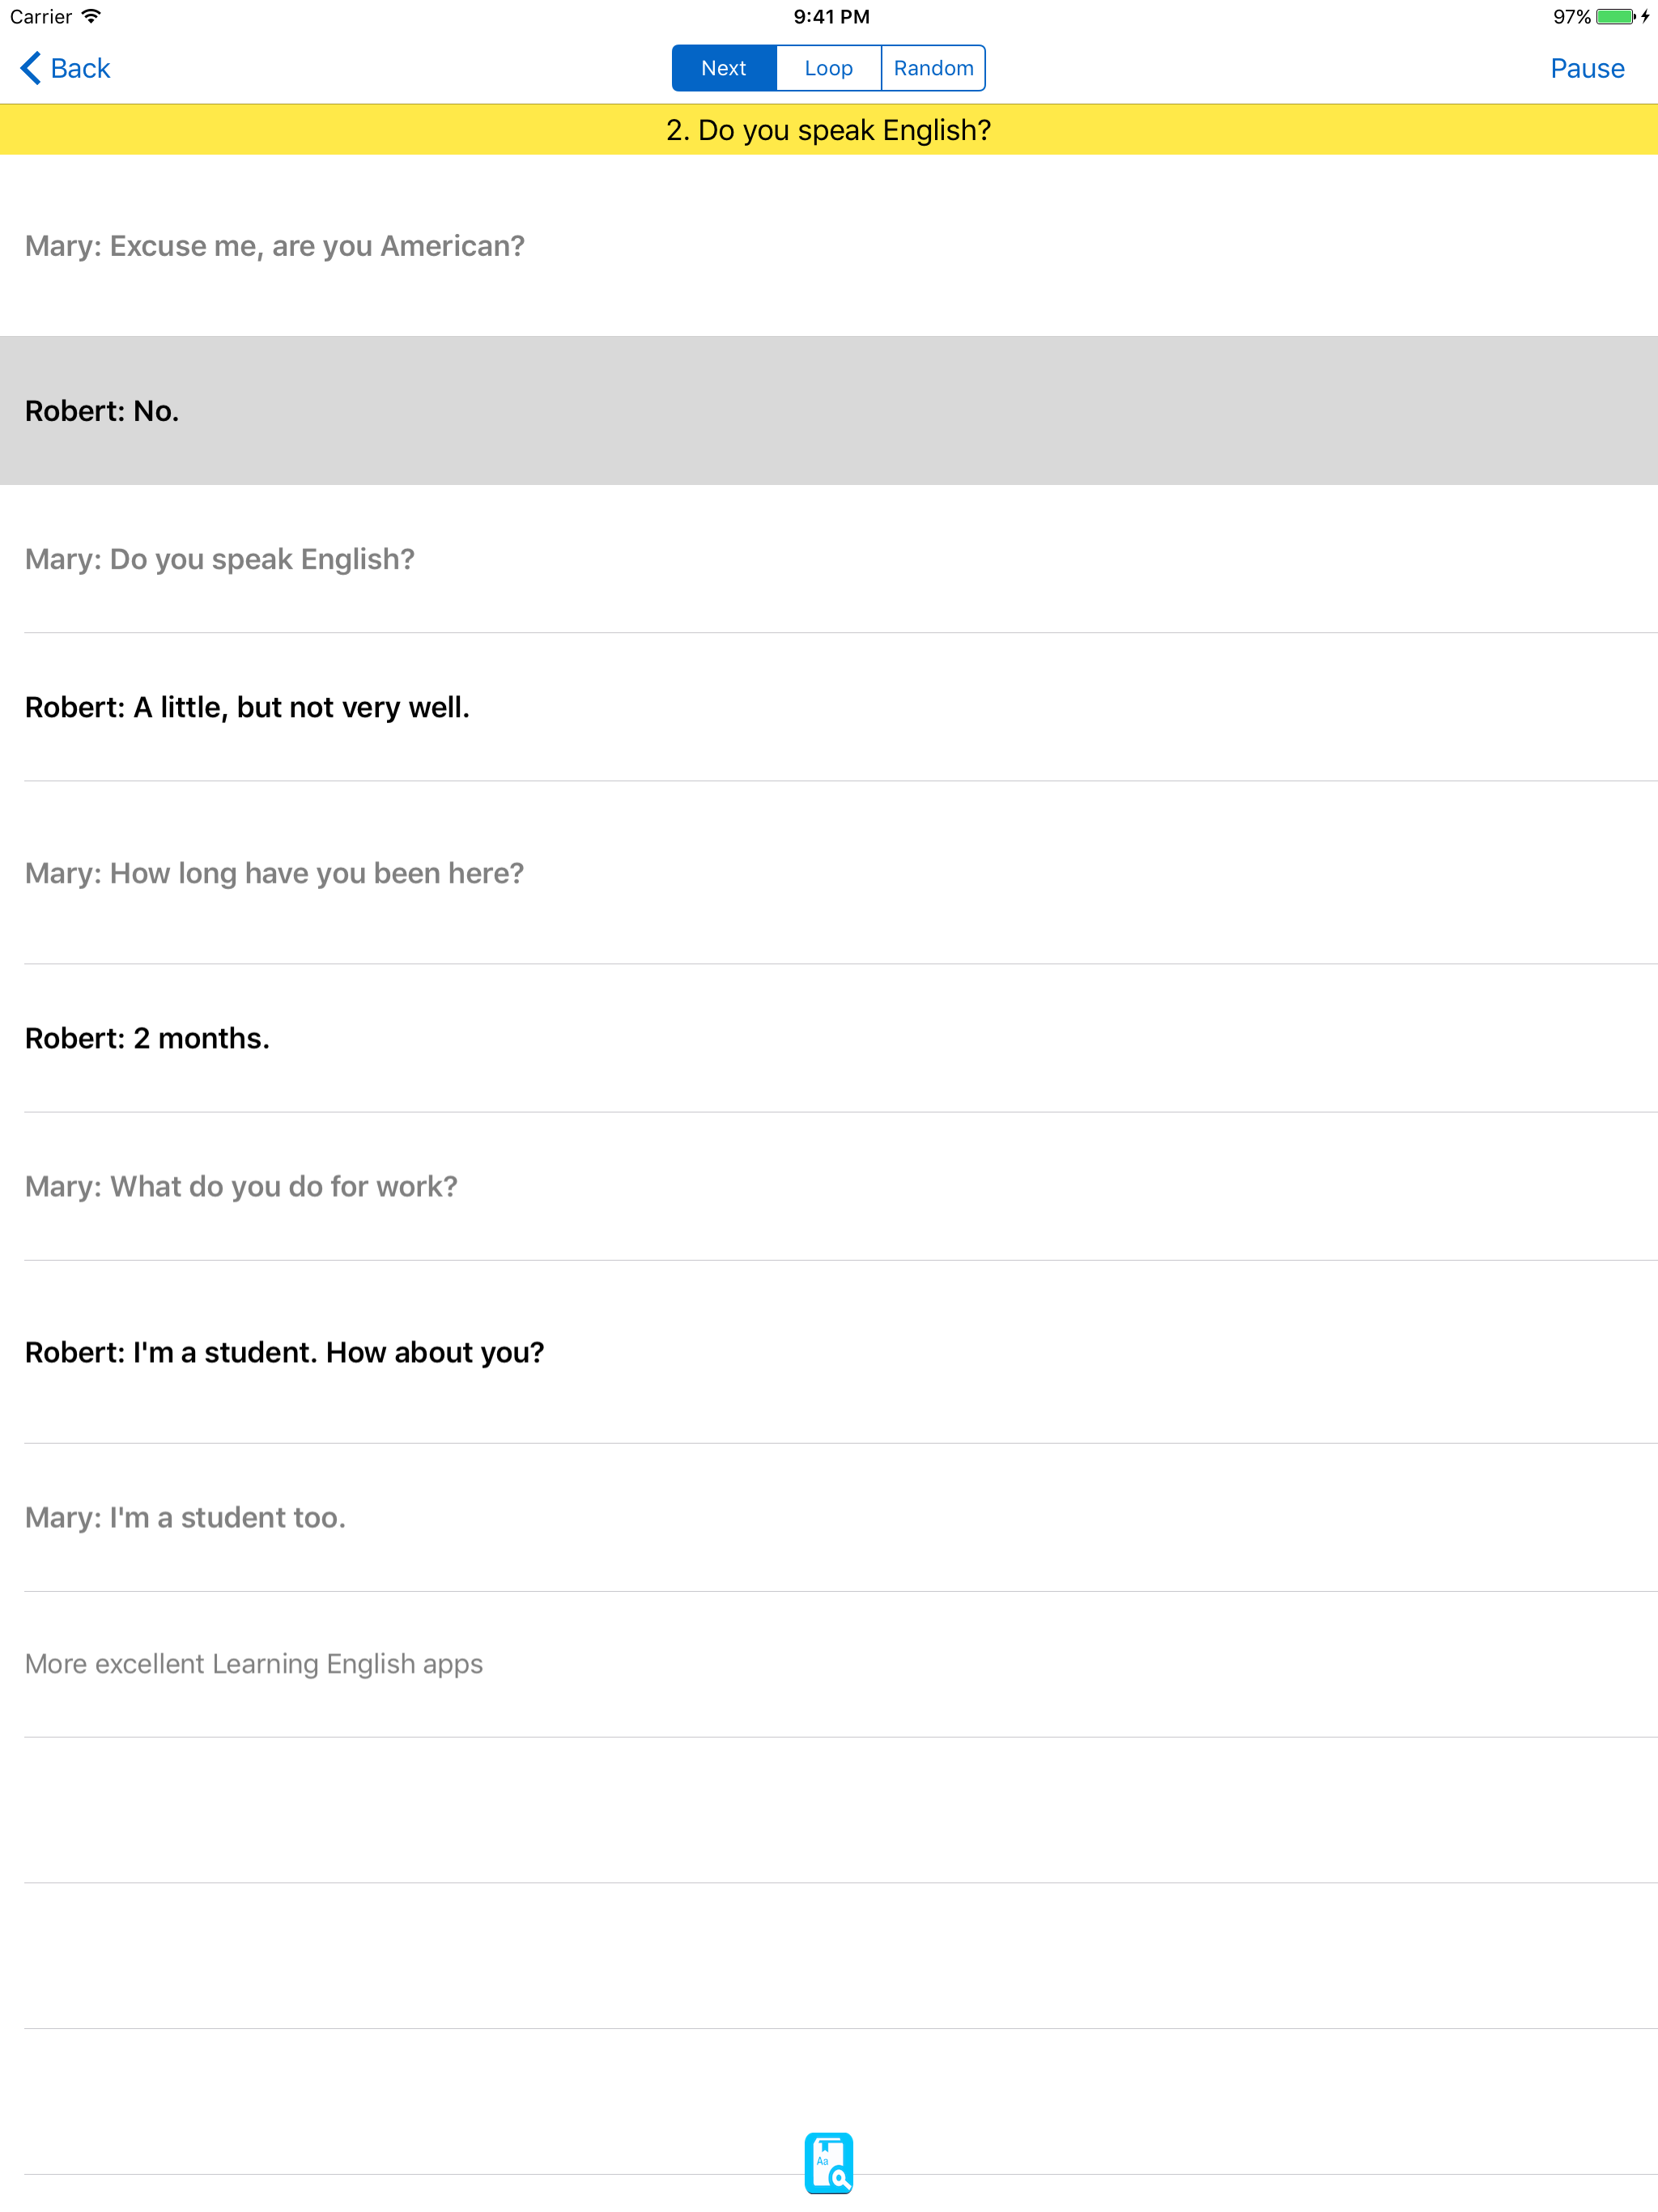
Task: Select the "Robert: 2 months." line
Action: point(147,1038)
